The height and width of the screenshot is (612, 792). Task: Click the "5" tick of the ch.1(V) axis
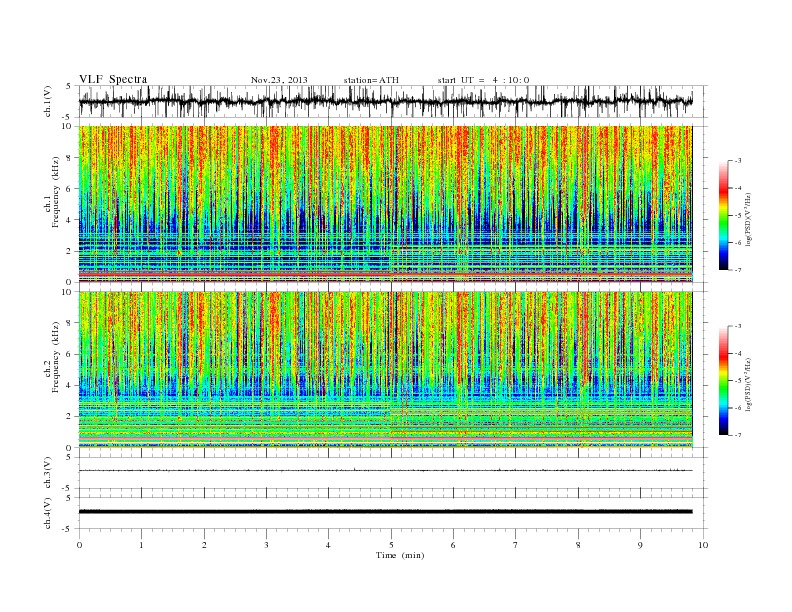[x=69, y=86]
